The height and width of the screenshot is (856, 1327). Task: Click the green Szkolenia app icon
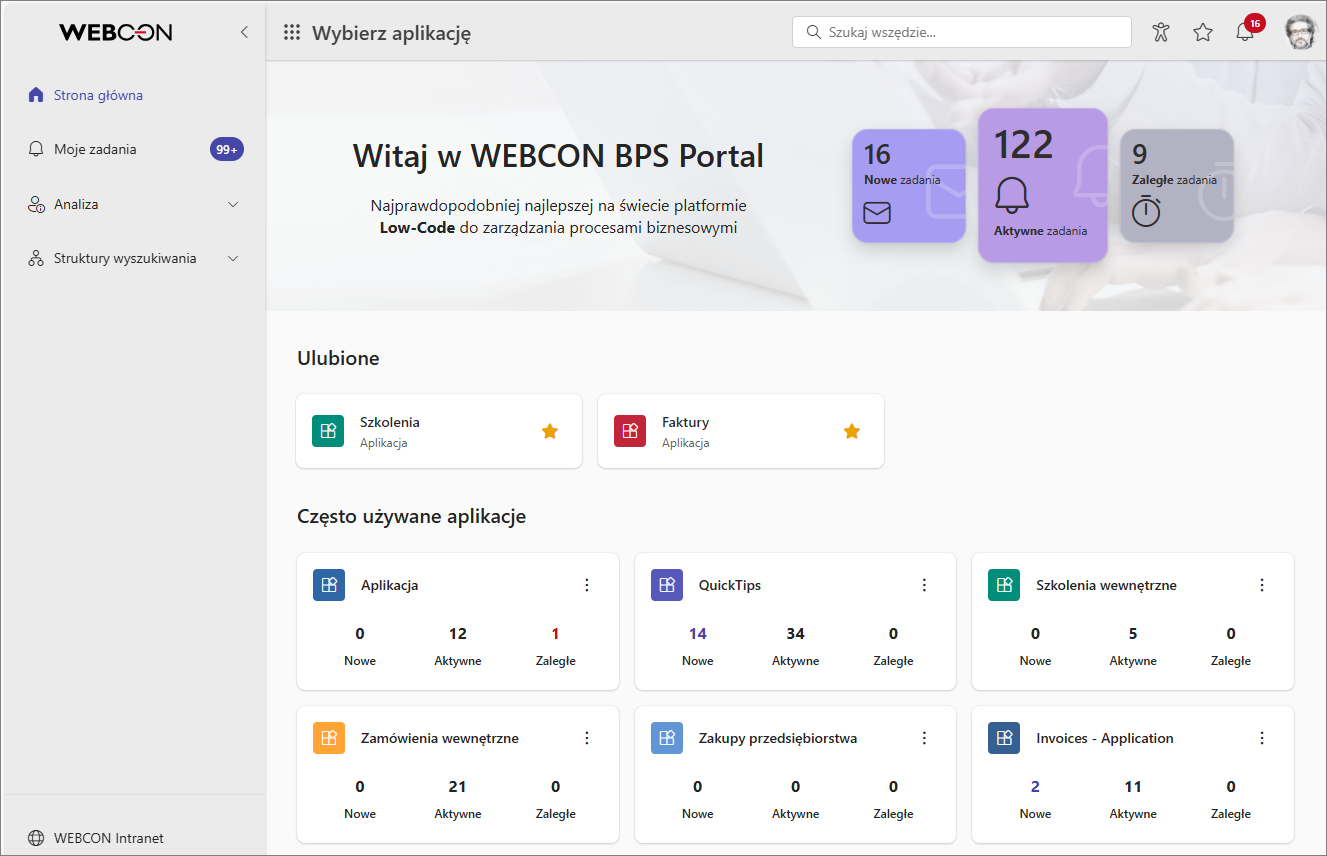[x=328, y=431]
